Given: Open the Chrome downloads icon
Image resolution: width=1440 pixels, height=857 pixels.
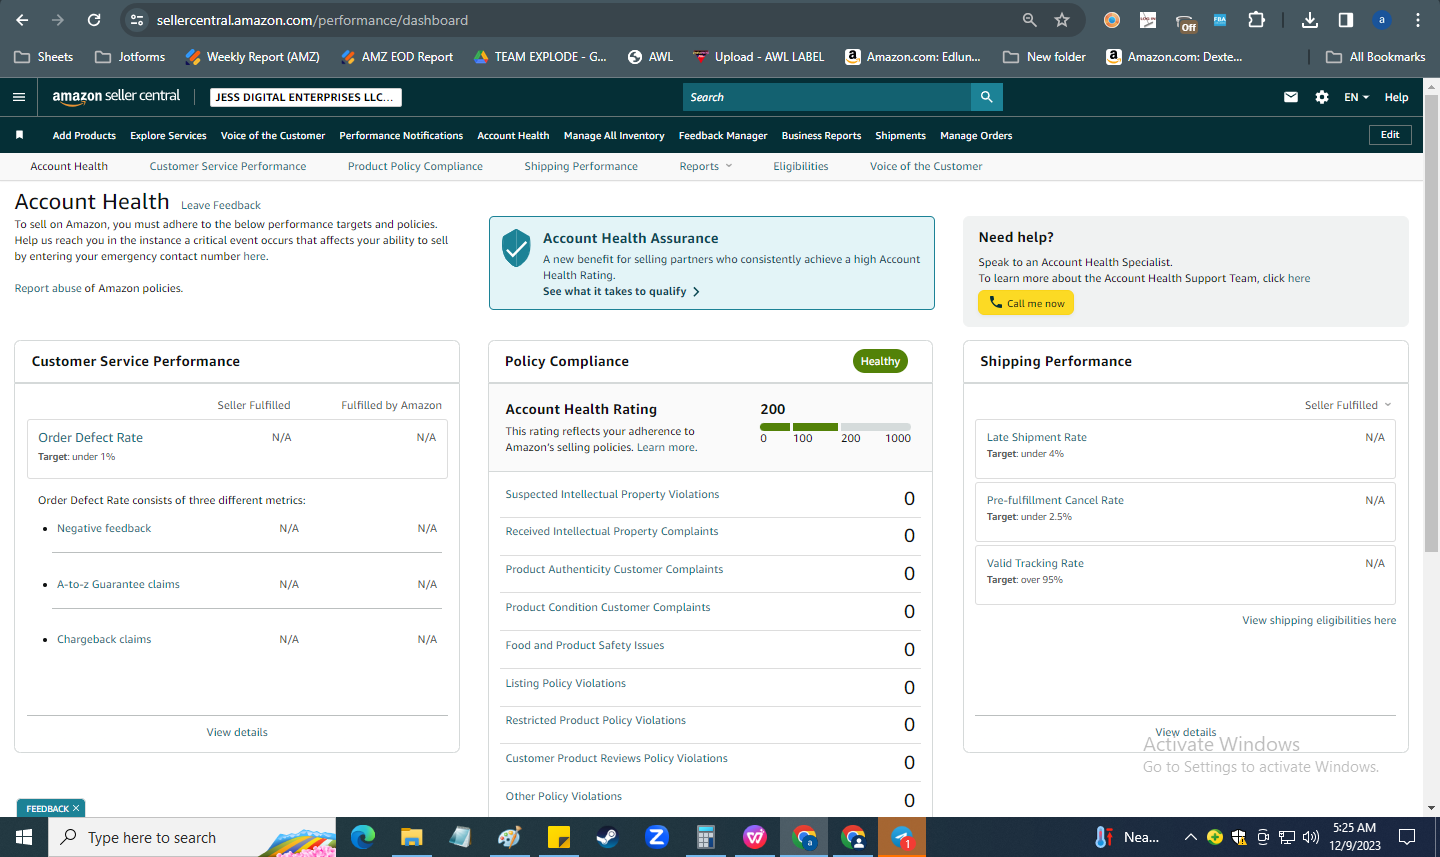Looking at the screenshot, I should click(x=1310, y=20).
